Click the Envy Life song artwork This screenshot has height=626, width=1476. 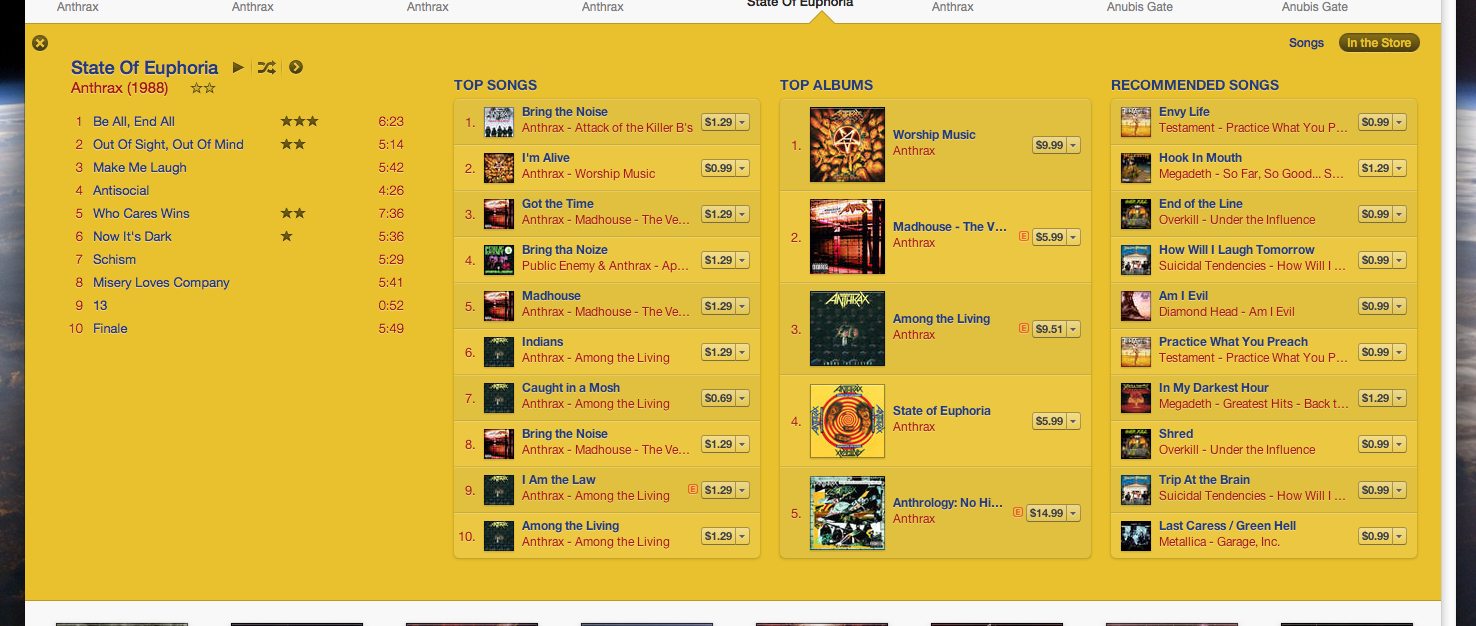pyautogui.click(x=1136, y=121)
